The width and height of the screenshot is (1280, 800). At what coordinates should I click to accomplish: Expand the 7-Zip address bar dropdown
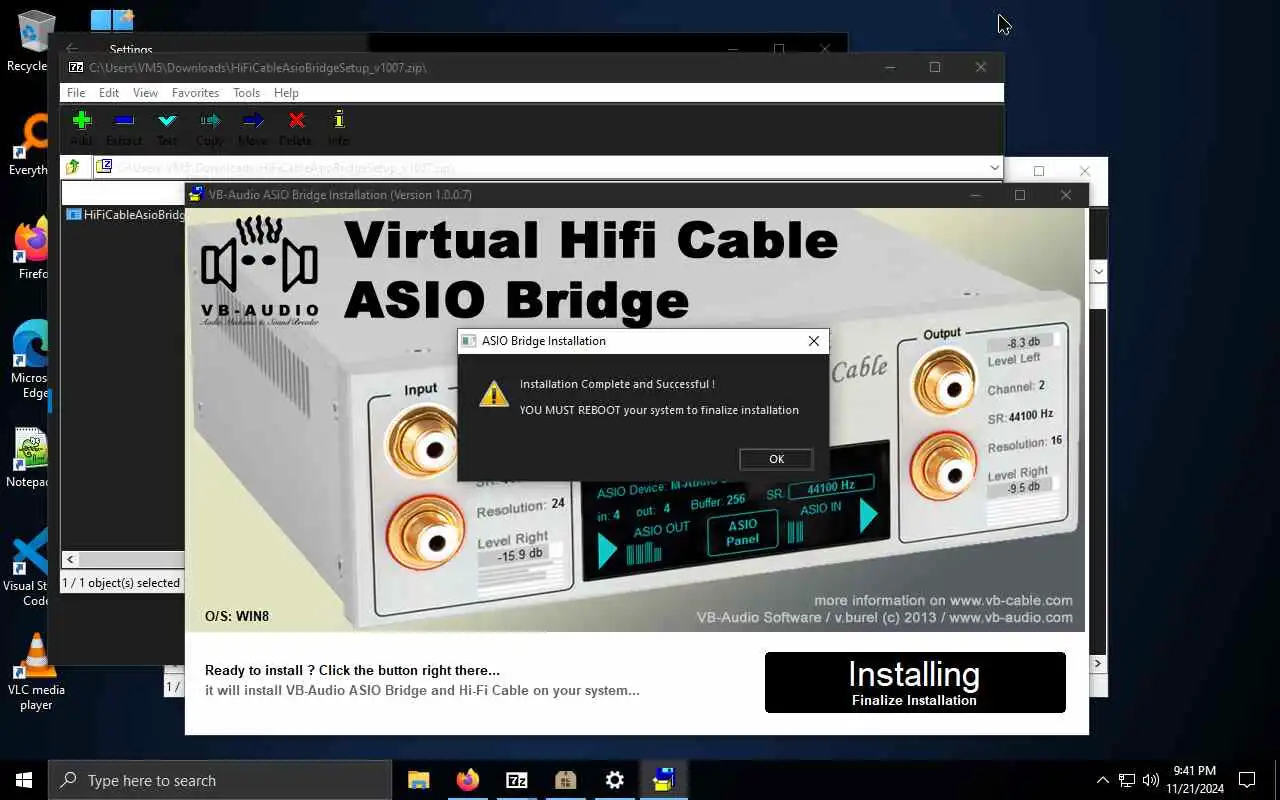click(x=994, y=168)
